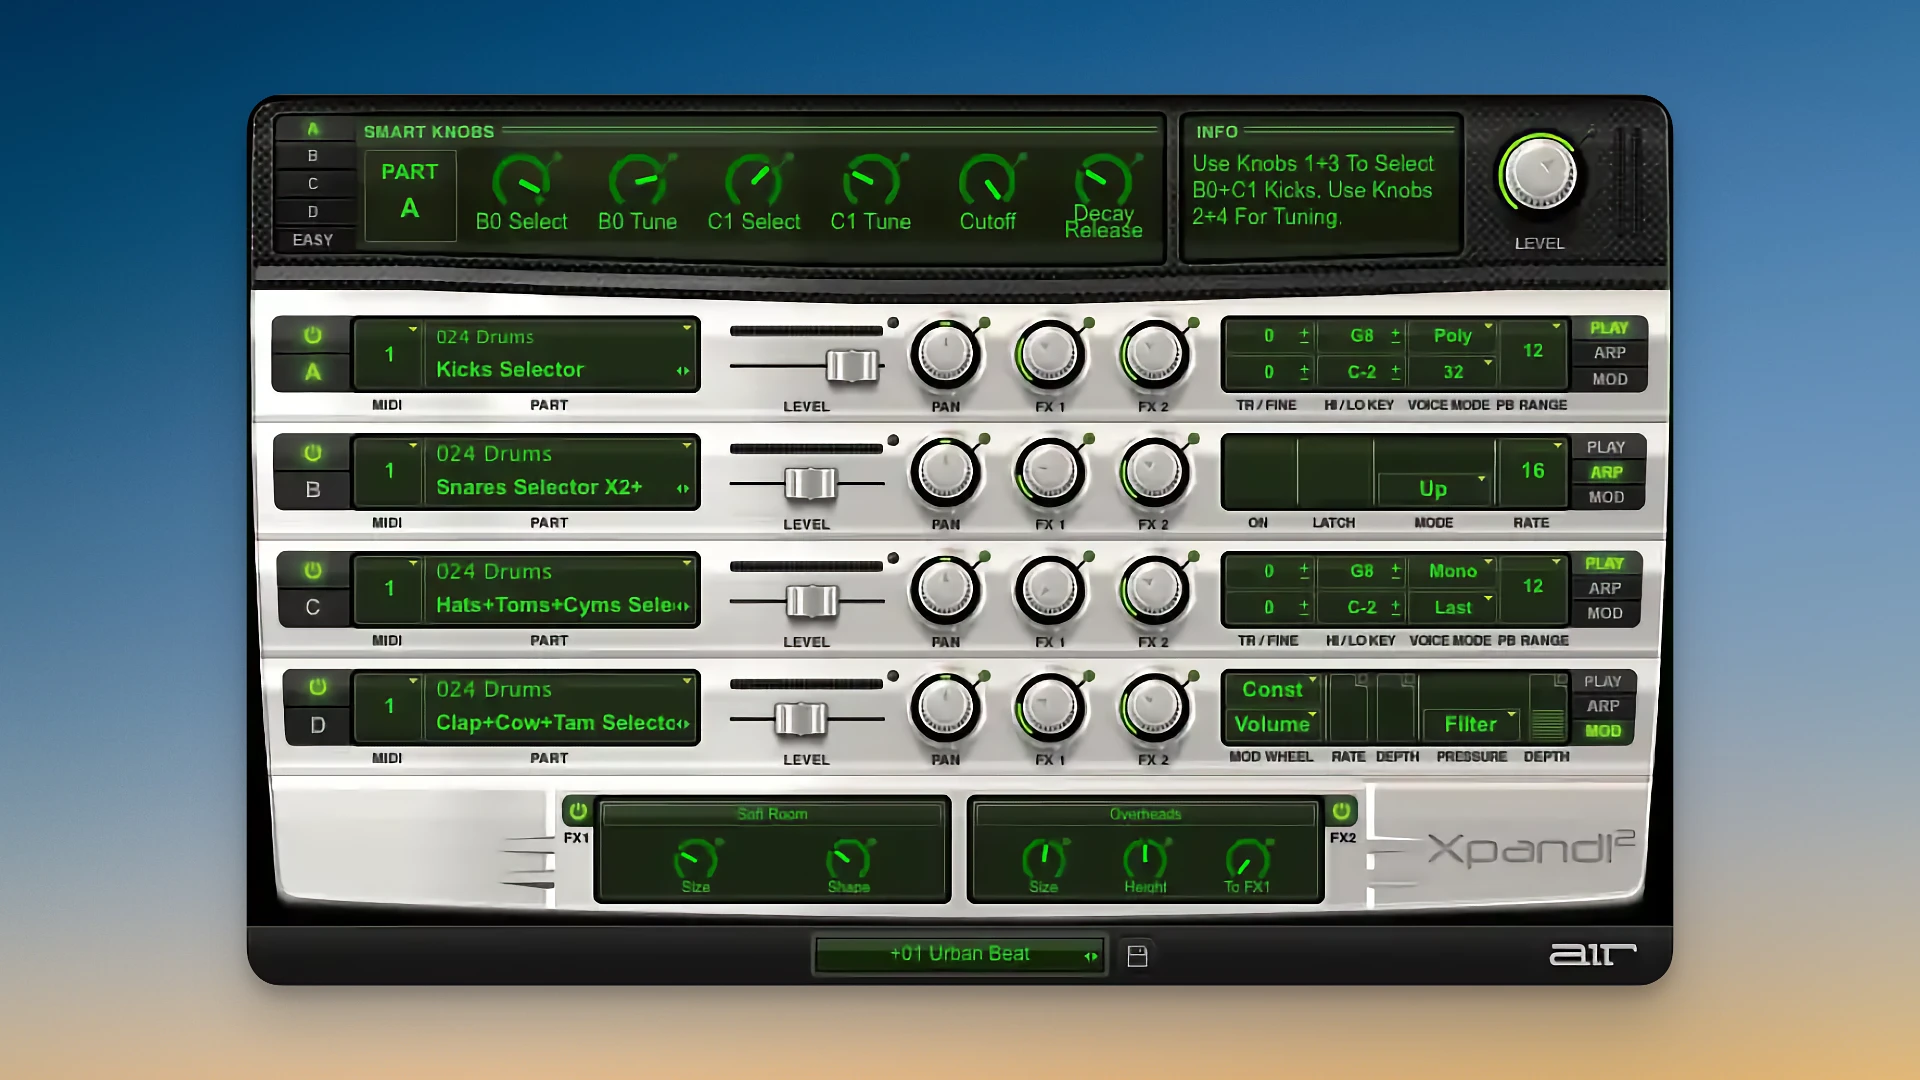1920x1080 pixels.
Task: Enable ARP mode on part A
Action: click(x=1609, y=352)
